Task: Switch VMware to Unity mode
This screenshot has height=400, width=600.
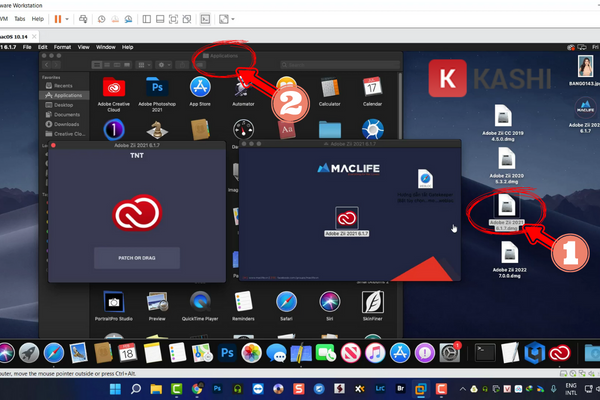Action: click(x=187, y=19)
